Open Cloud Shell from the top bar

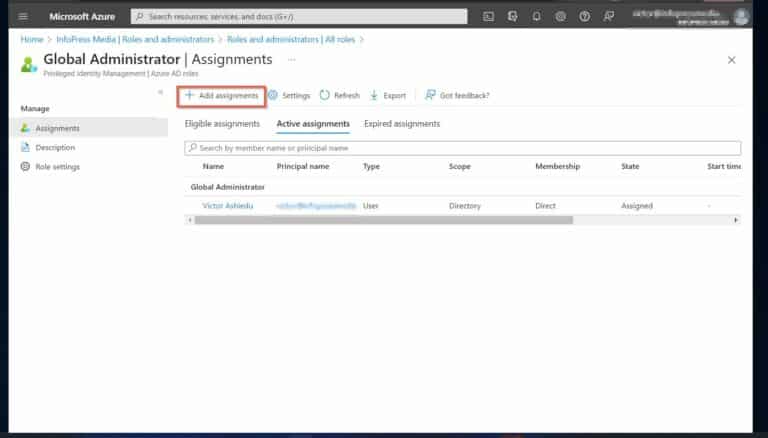click(x=488, y=17)
